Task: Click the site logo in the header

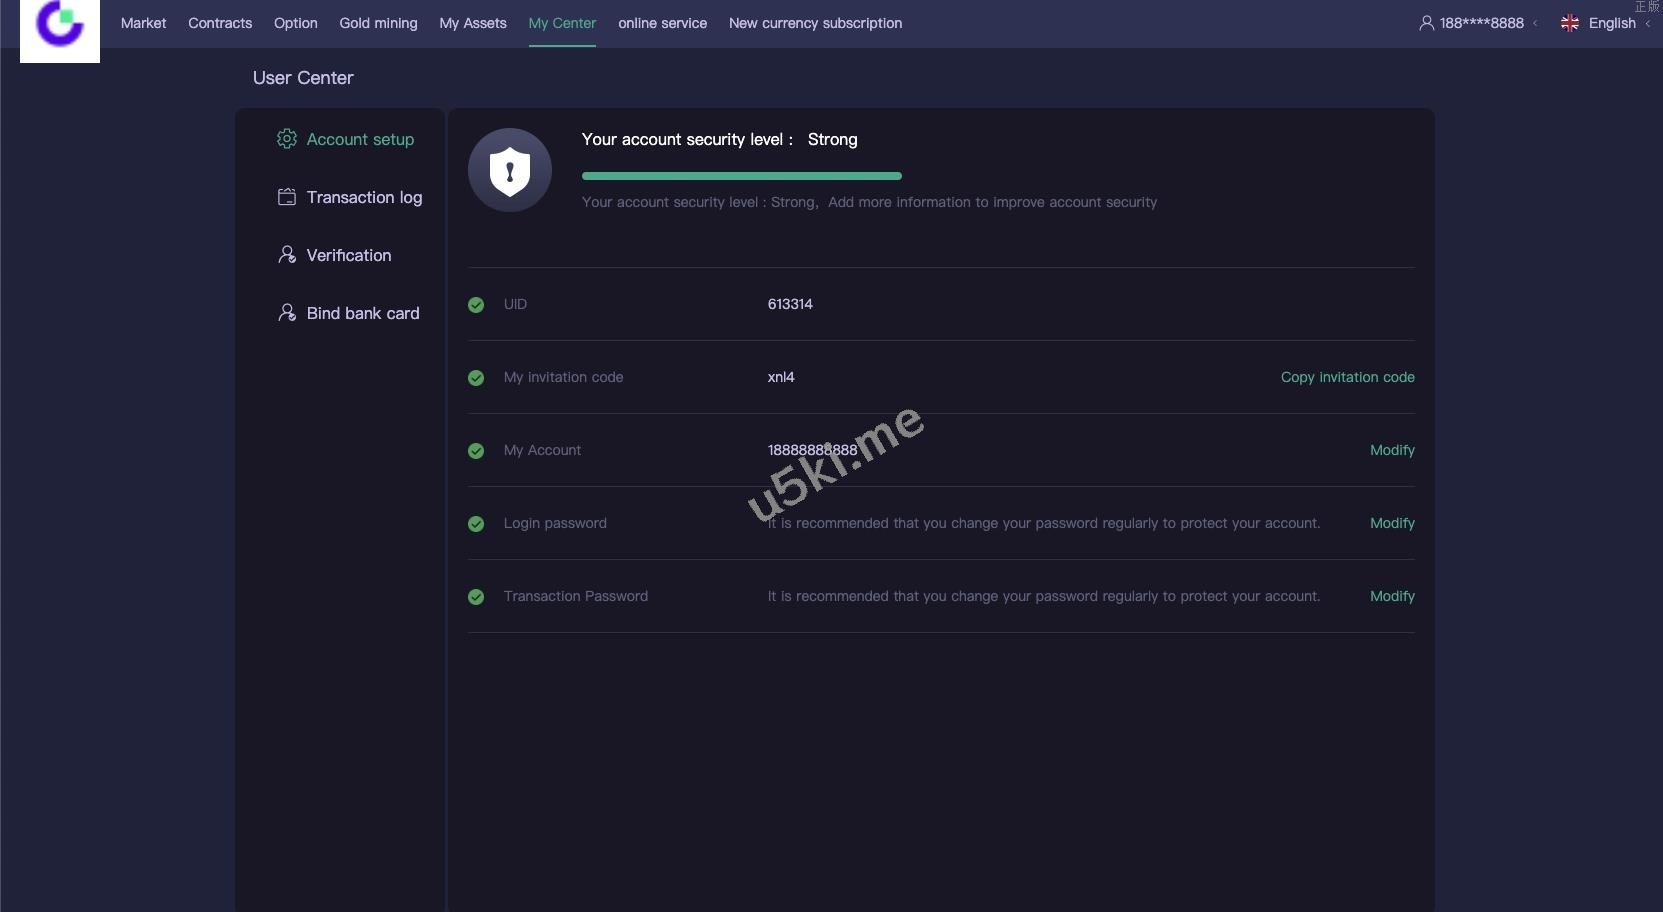Action: point(60,26)
